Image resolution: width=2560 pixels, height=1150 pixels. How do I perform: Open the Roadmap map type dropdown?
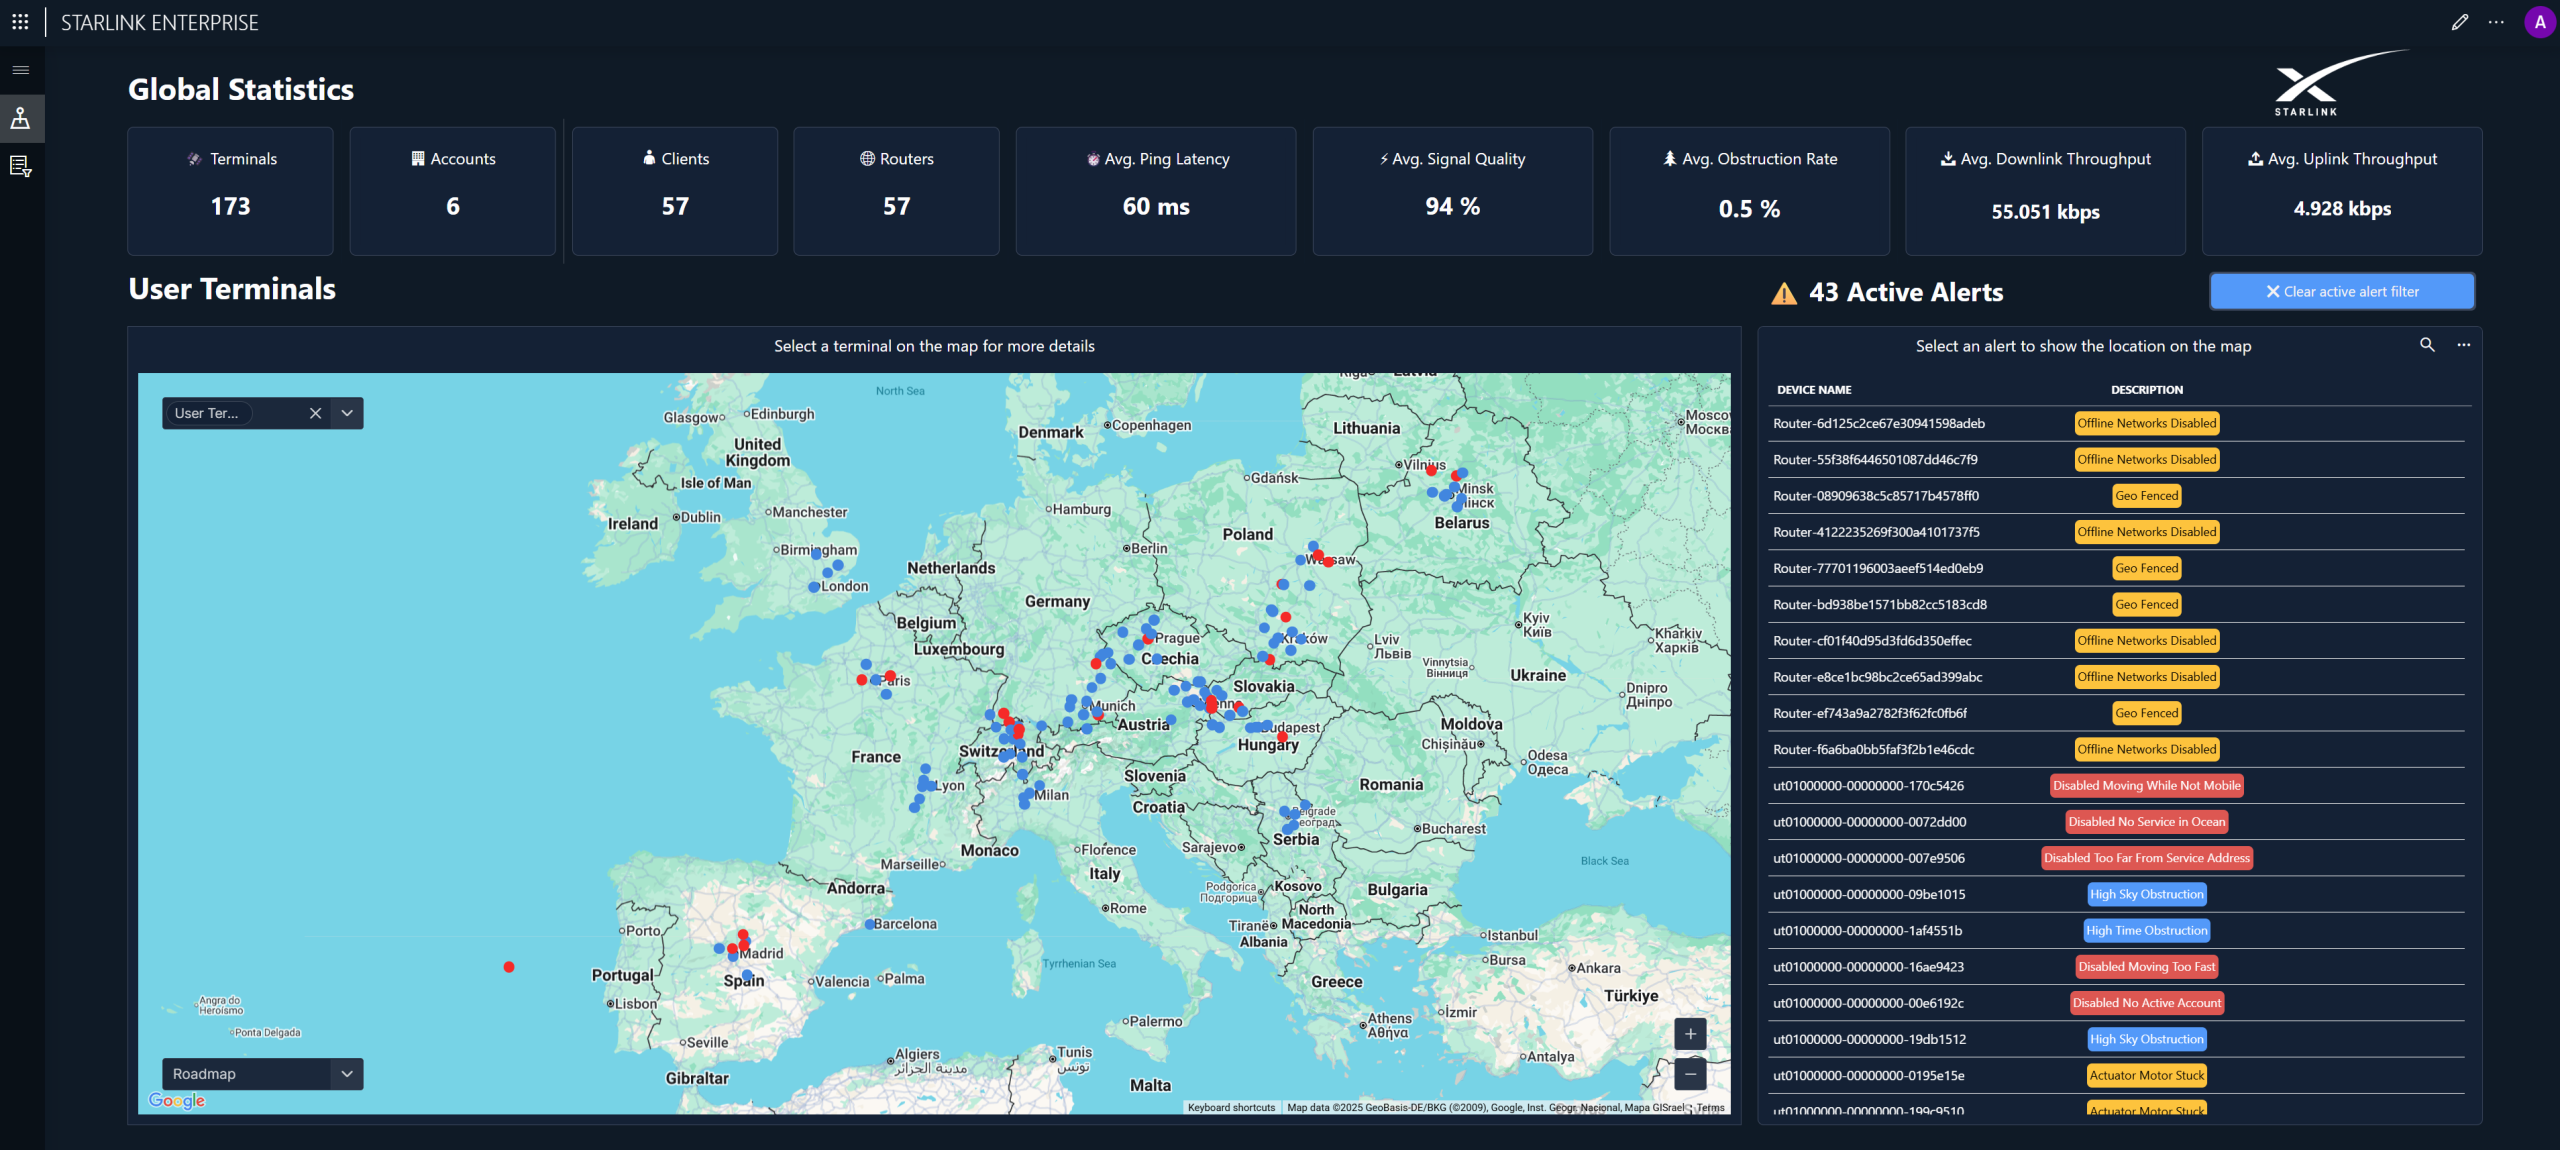point(263,1074)
